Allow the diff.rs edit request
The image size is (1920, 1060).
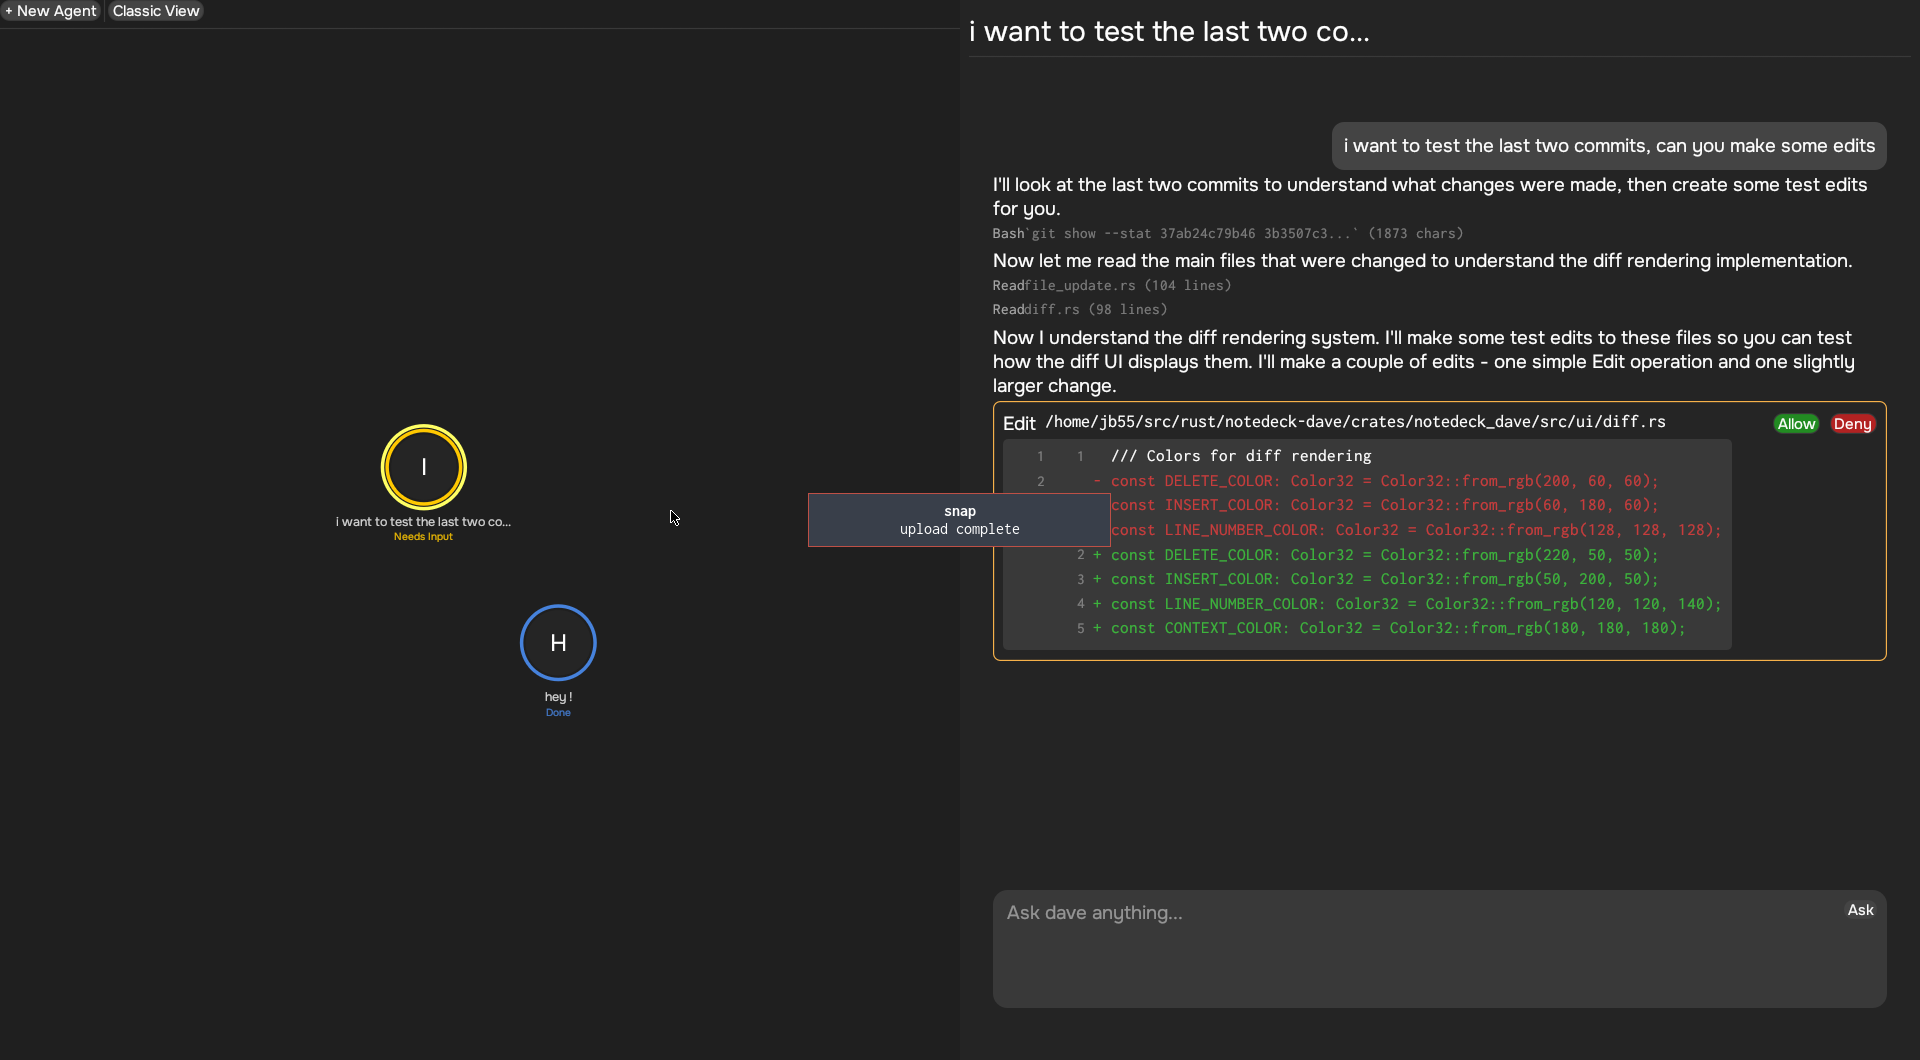[1796, 424]
